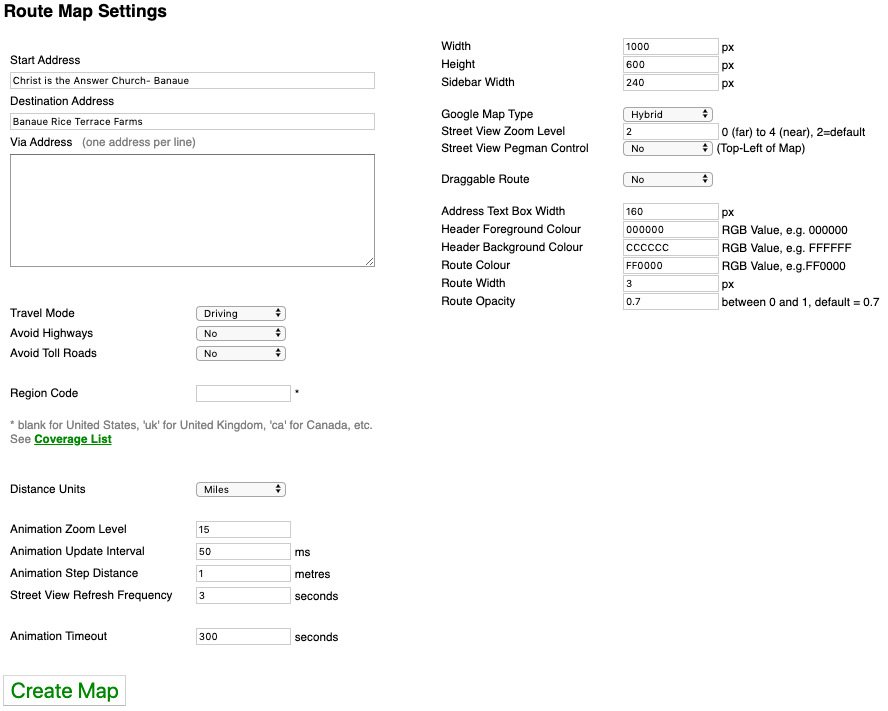This screenshot has width=888, height=711.
Task: Open the Street View Pegman Control dropdown
Action: (667, 148)
